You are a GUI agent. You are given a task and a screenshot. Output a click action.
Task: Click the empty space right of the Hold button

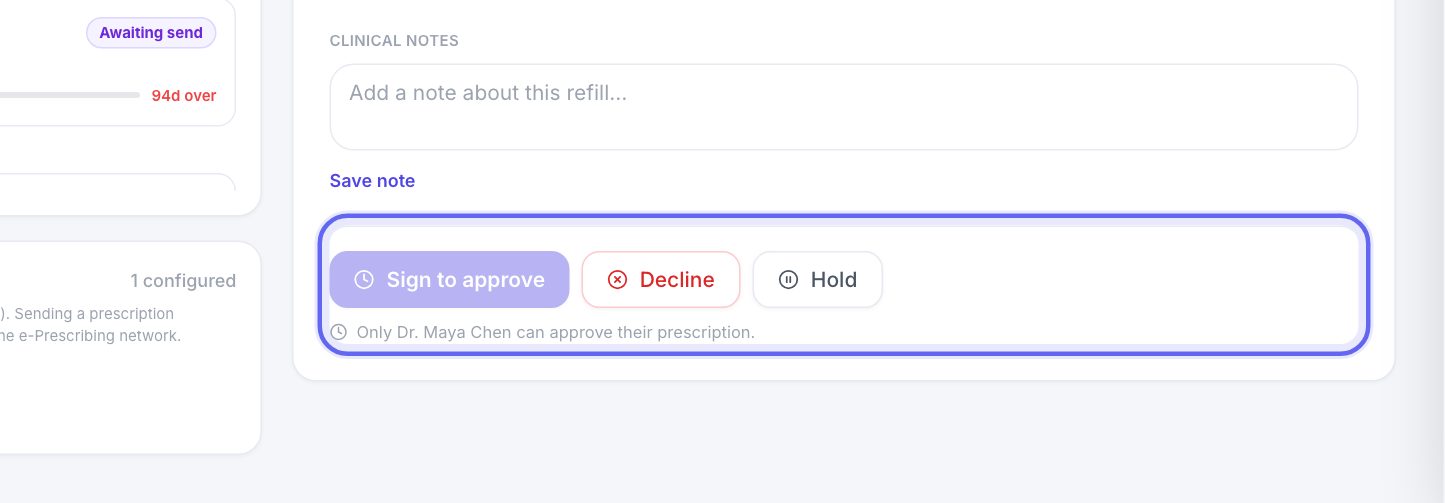[1120, 279]
